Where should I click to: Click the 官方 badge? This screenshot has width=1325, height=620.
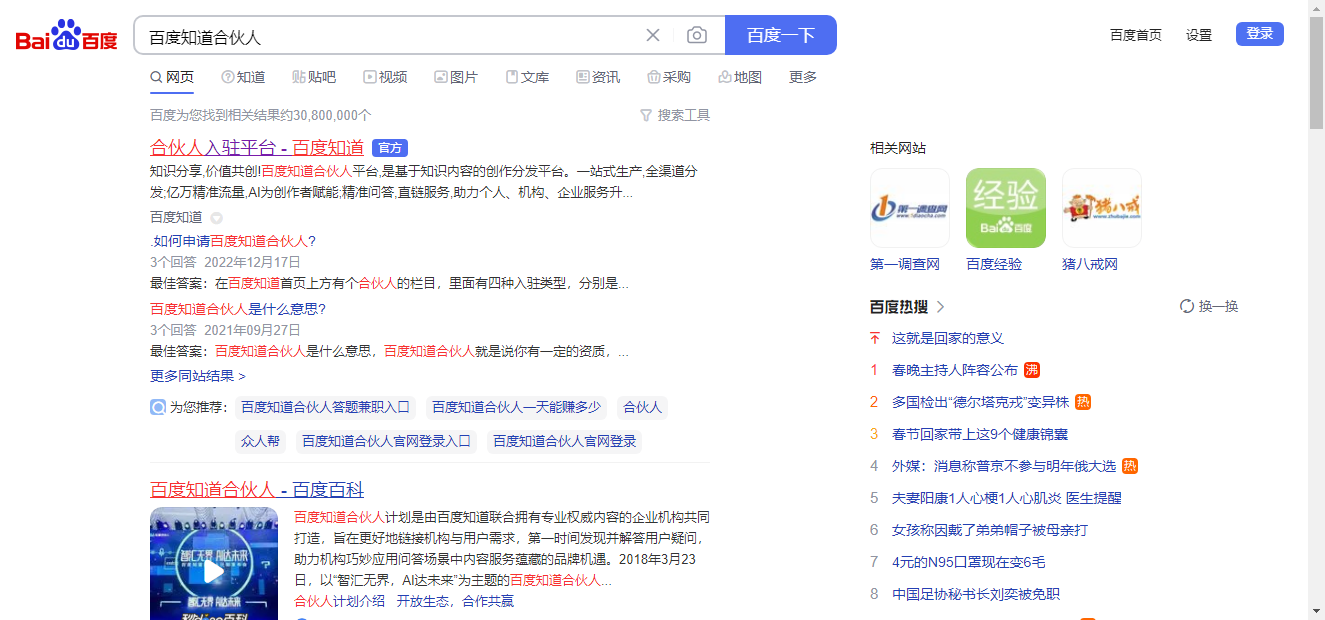390,148
